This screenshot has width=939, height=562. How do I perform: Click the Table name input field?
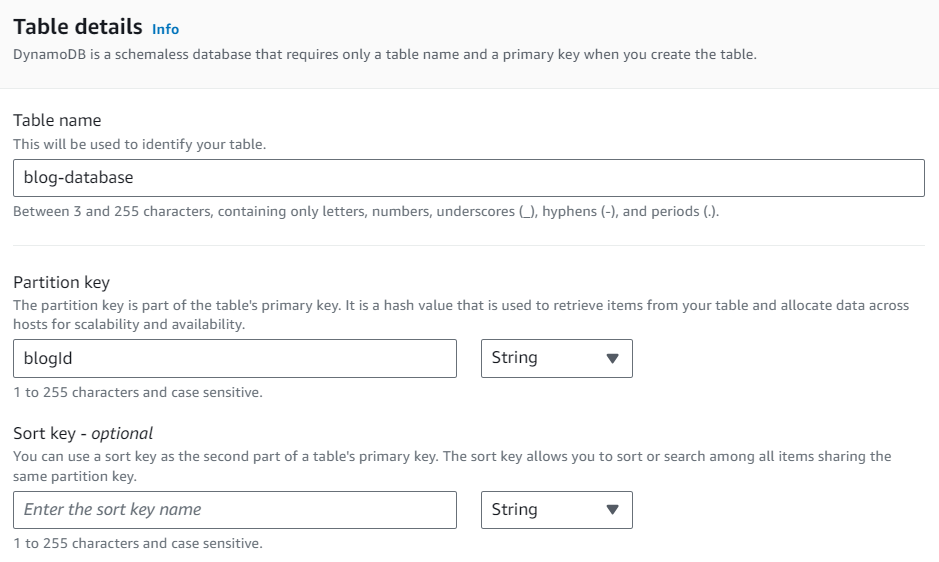click(468, 178)
